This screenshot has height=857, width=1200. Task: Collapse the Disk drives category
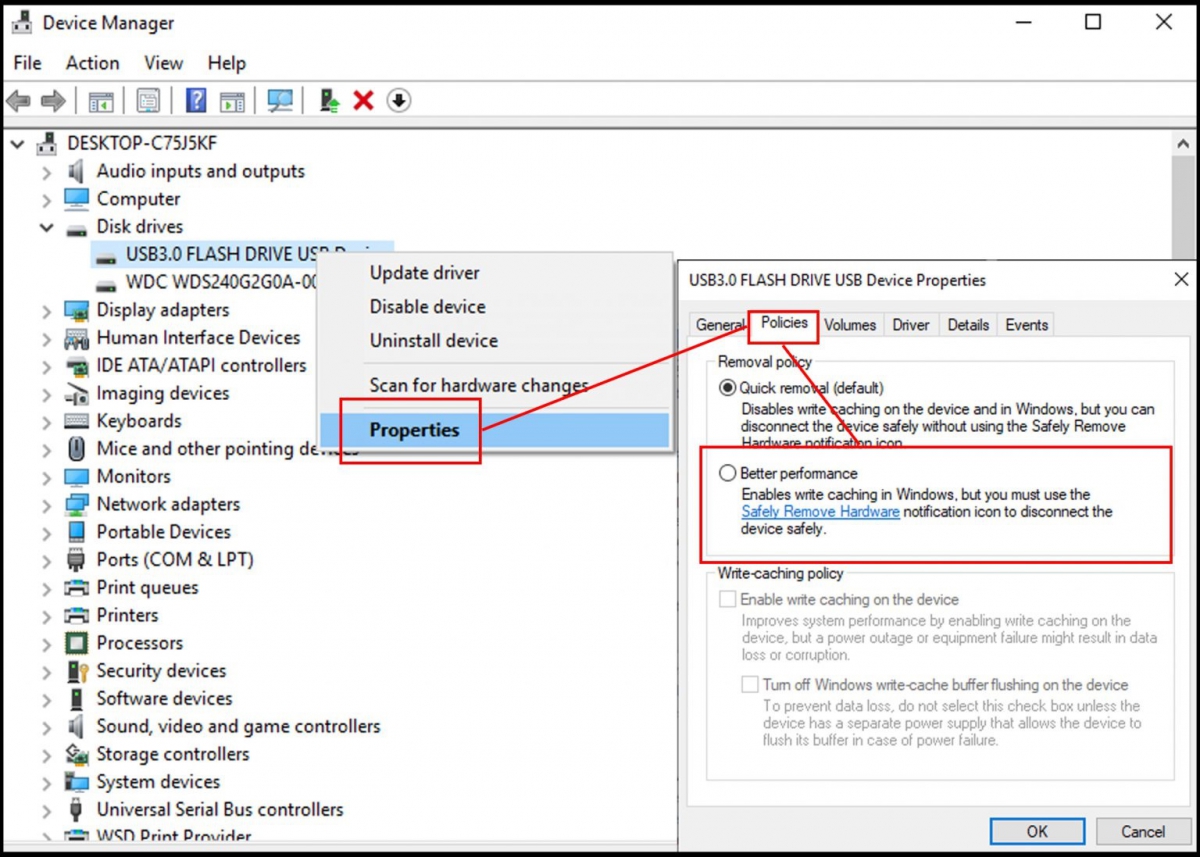(46, 228)
